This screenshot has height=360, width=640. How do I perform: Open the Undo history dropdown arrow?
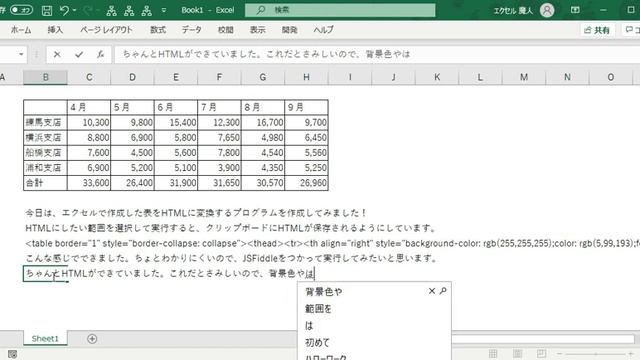coord(75,10)
